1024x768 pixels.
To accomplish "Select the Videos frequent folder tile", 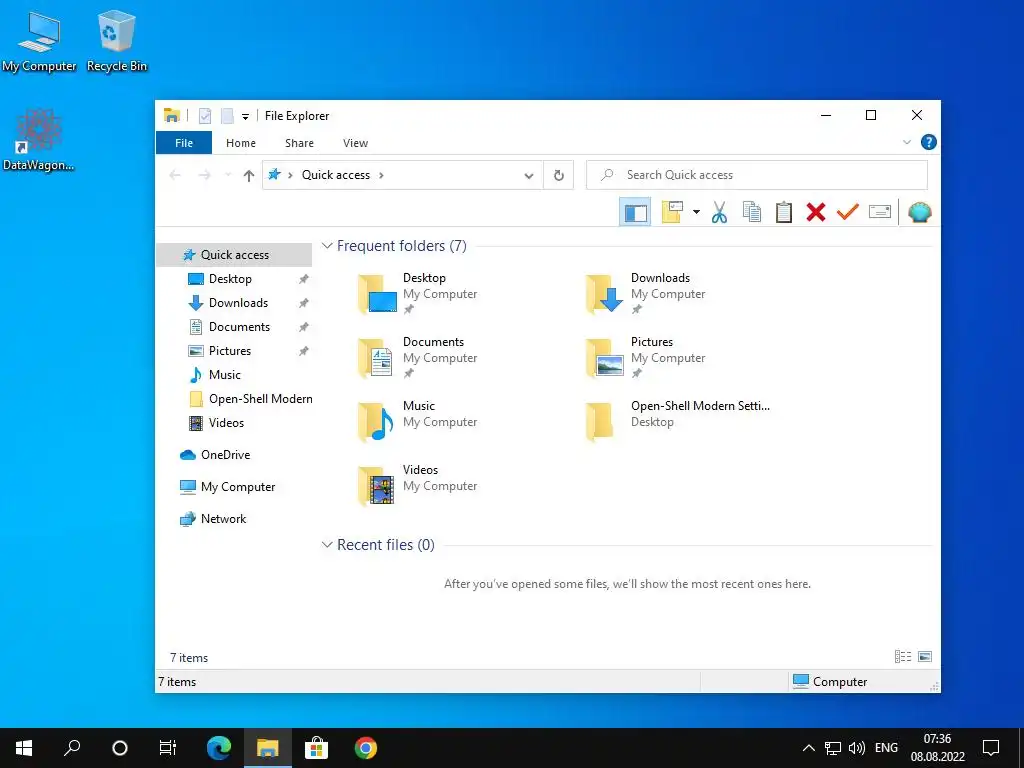I will point(418,485).
